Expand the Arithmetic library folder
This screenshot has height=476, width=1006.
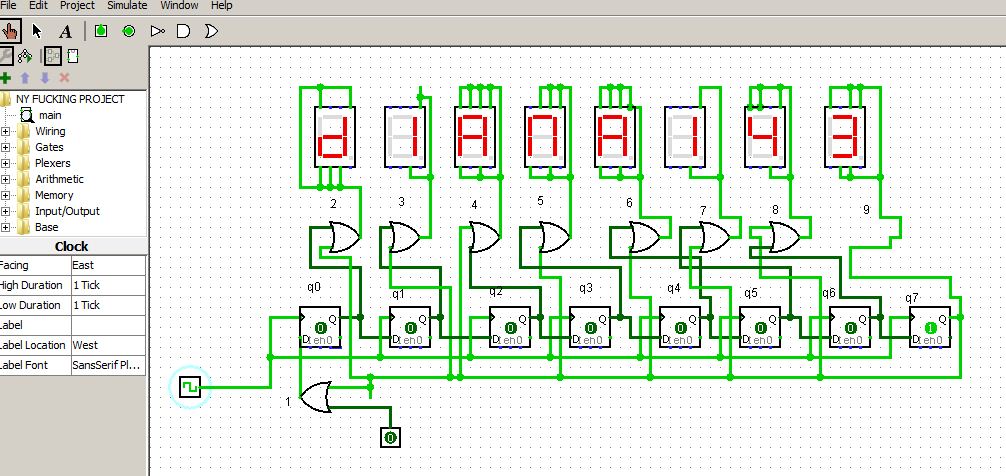pyautogui.click(x=5, y=179)
